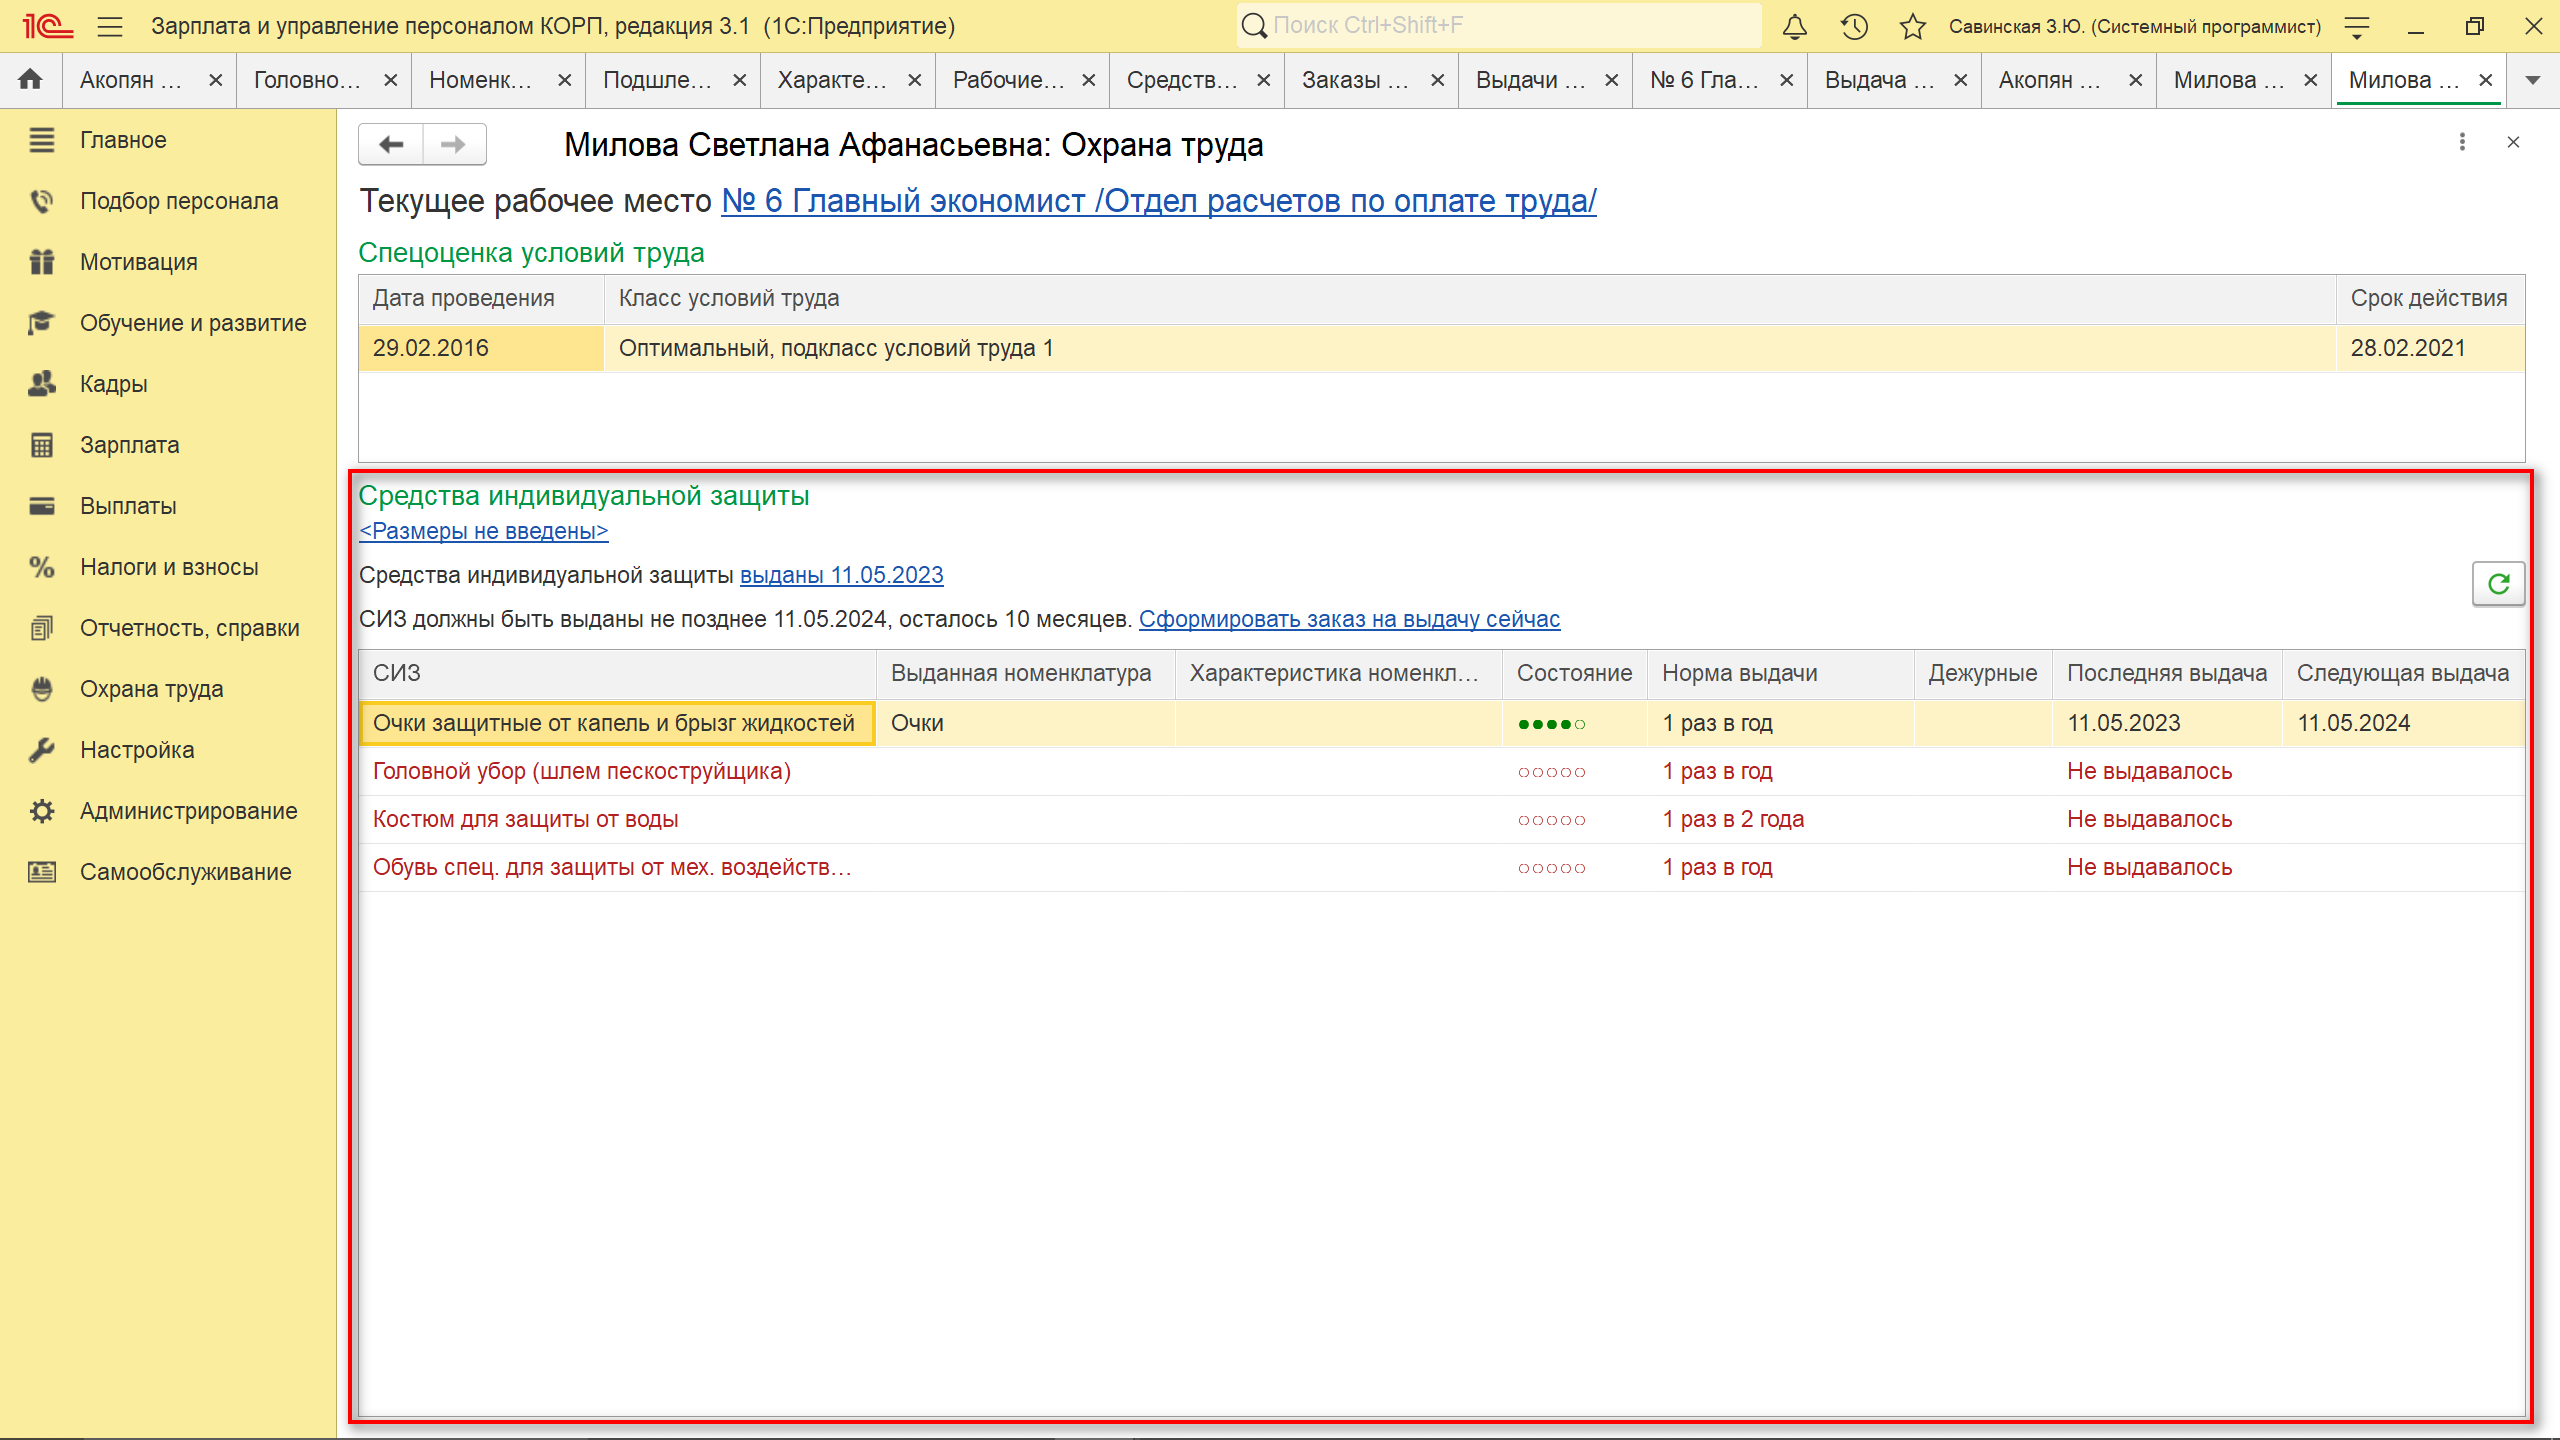Select the Костюм для защиты от воды row
2560x1440 pixels.
pos(525,819)
